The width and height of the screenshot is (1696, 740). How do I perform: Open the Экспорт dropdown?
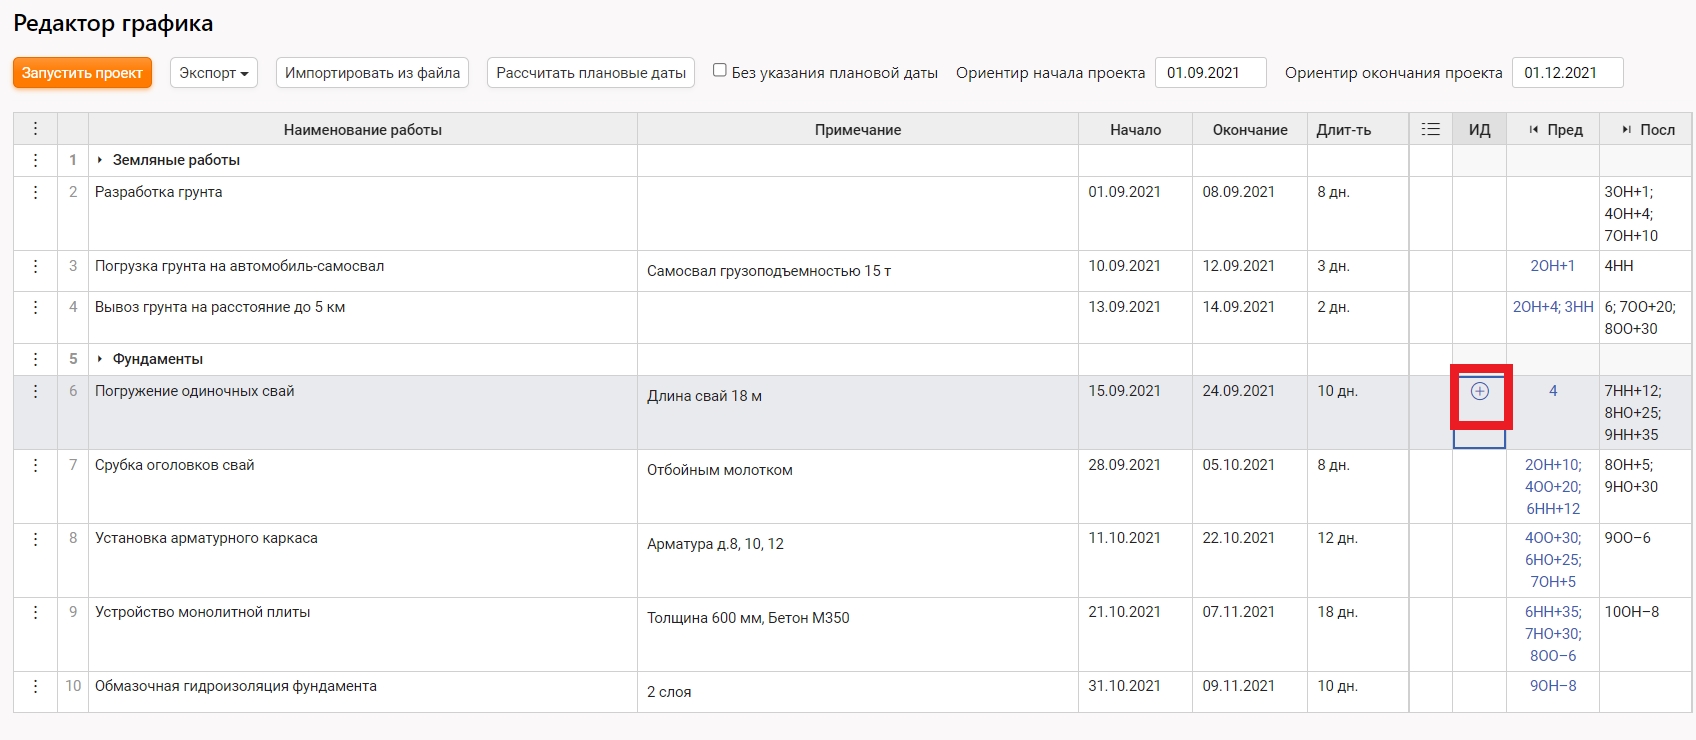tap(214, 73)
